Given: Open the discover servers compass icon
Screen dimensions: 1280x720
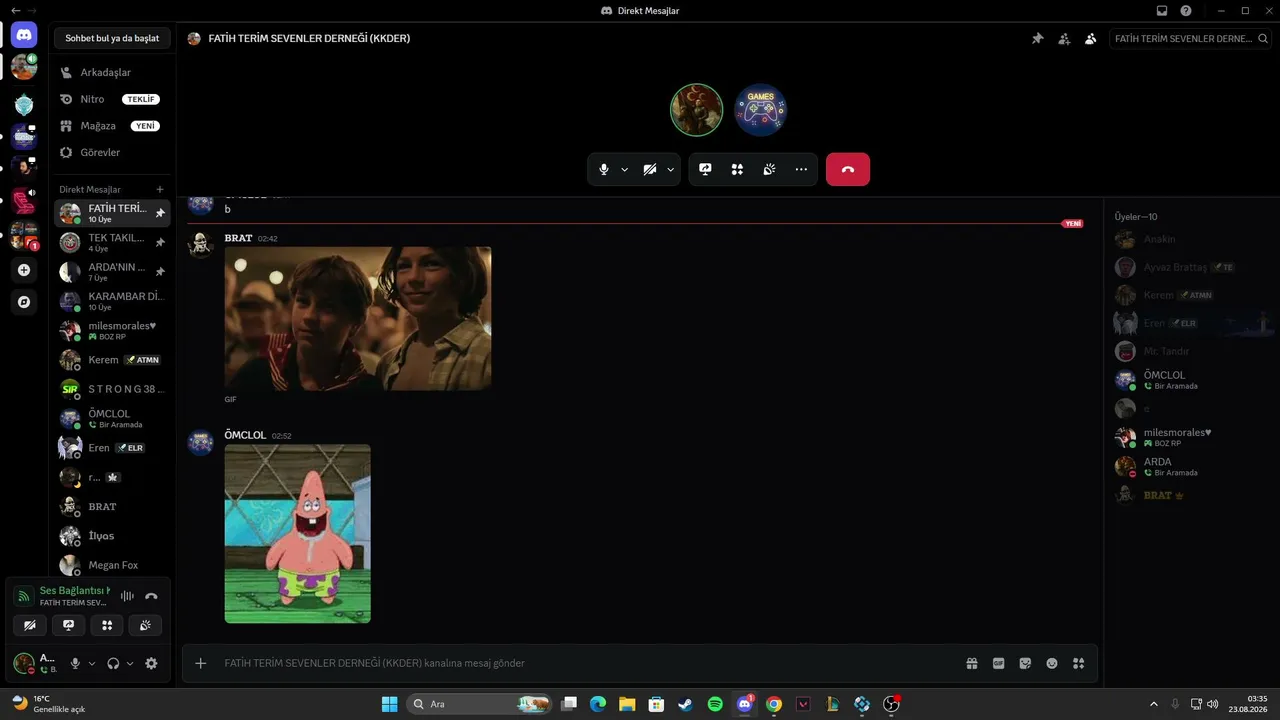Looking at the screenshot, I should (24, 301).
